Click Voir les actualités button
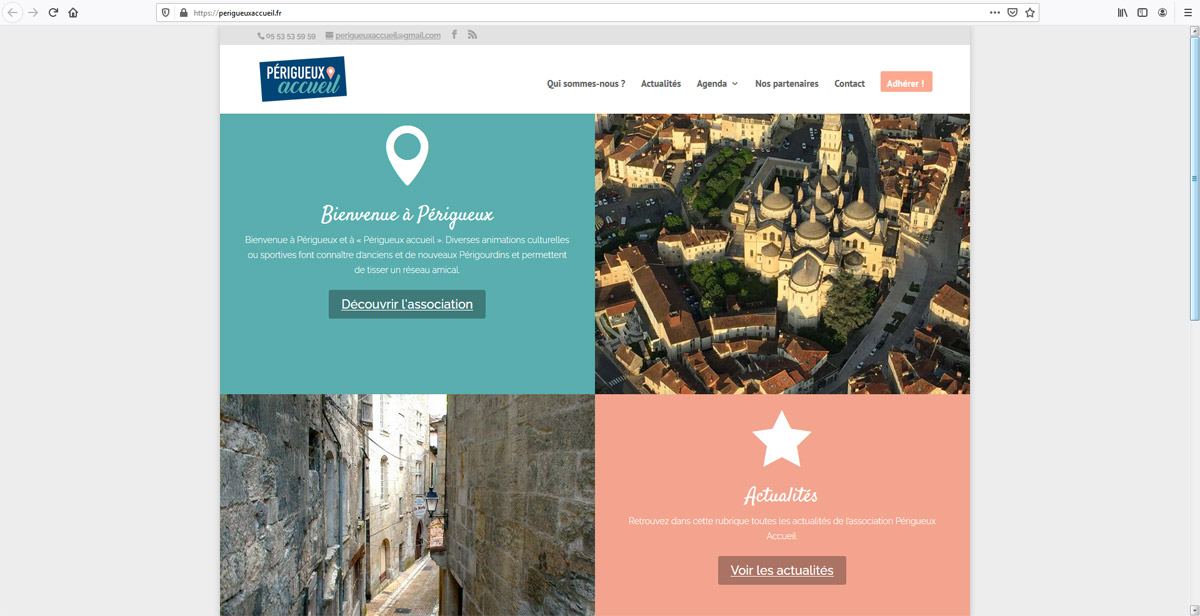Image resolution: width=1200 pixels, height=616 pixels. pyautogui.click(x=782, y=570)
